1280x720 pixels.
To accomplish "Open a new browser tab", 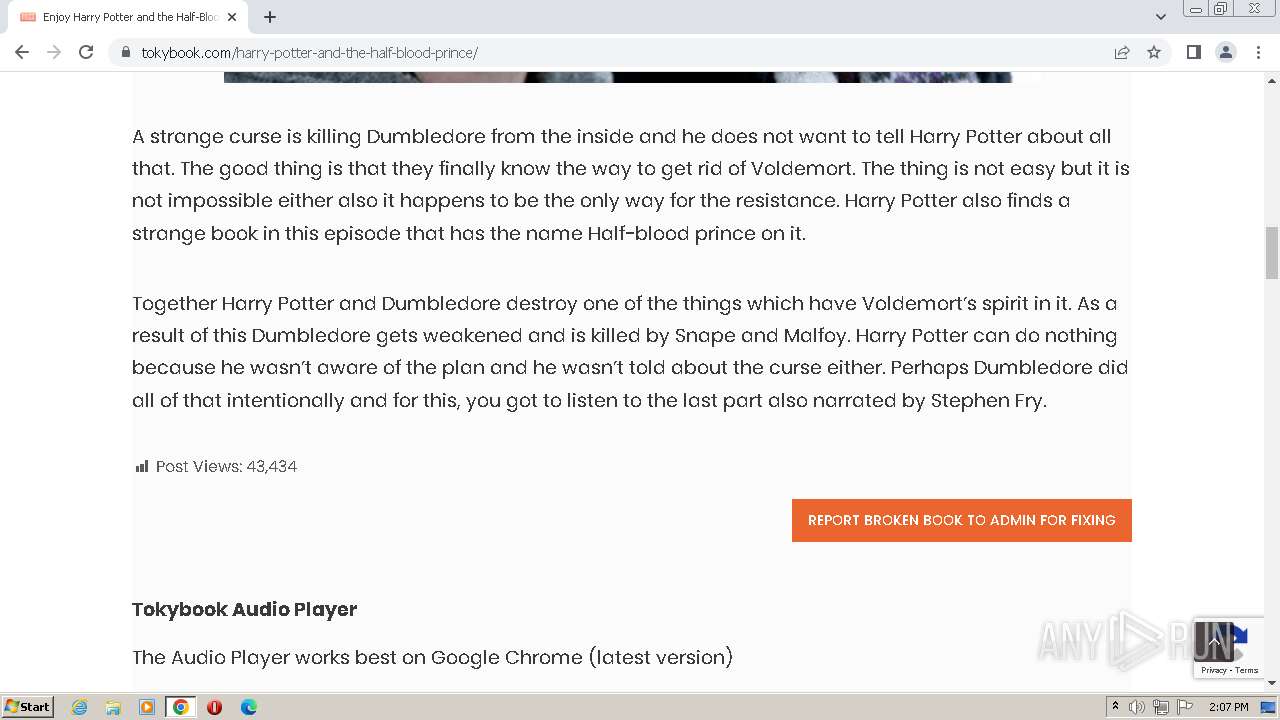I will pyautogui.click(x=270, y=17).
